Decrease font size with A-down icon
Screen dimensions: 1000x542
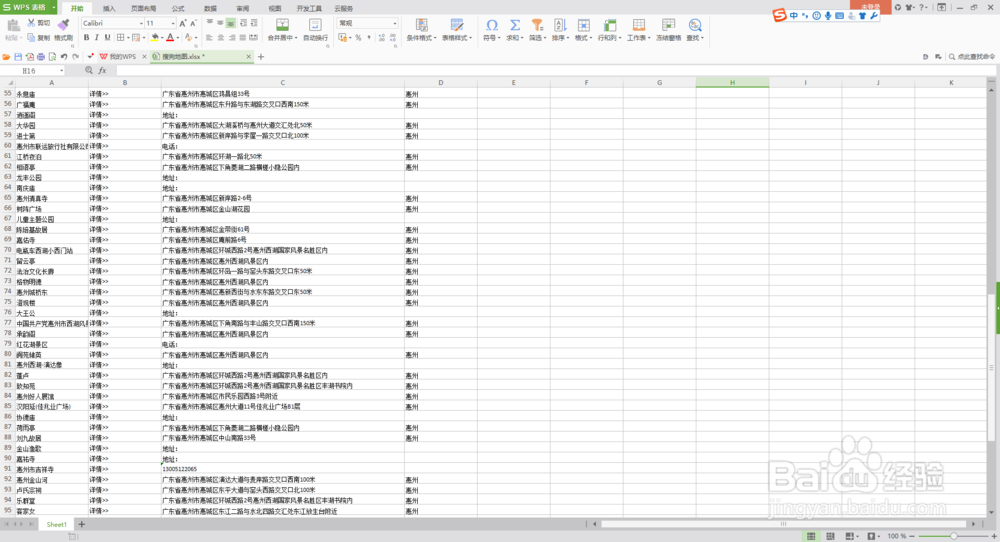click(193, 23)
